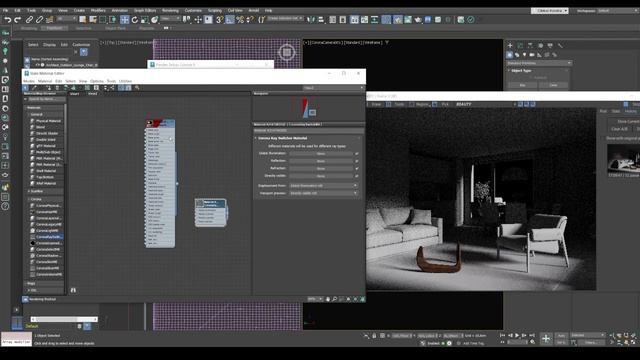This screenshot has width=640, height=360.
Task: Click the teapot Render Production icon
Action: click(418, 20)
